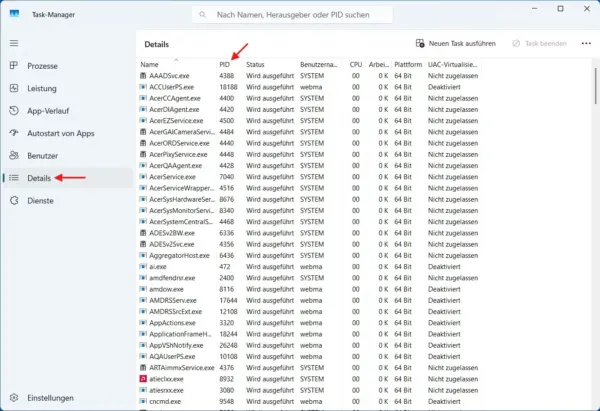Click the three-dot more options icon
Viewport: 600px width, 411px height.
(x=586, y=44)
